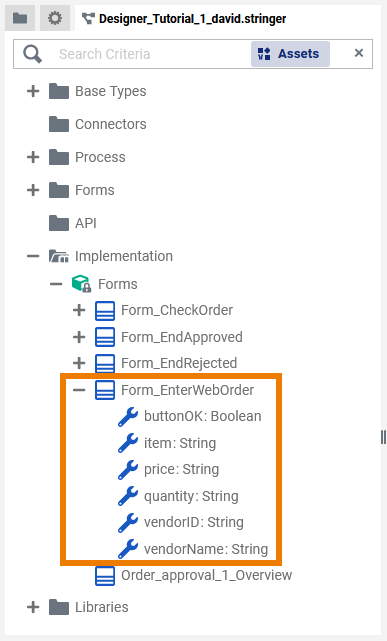
Task: Select the wrench icon for buttonOK
Action: (128, 417)
